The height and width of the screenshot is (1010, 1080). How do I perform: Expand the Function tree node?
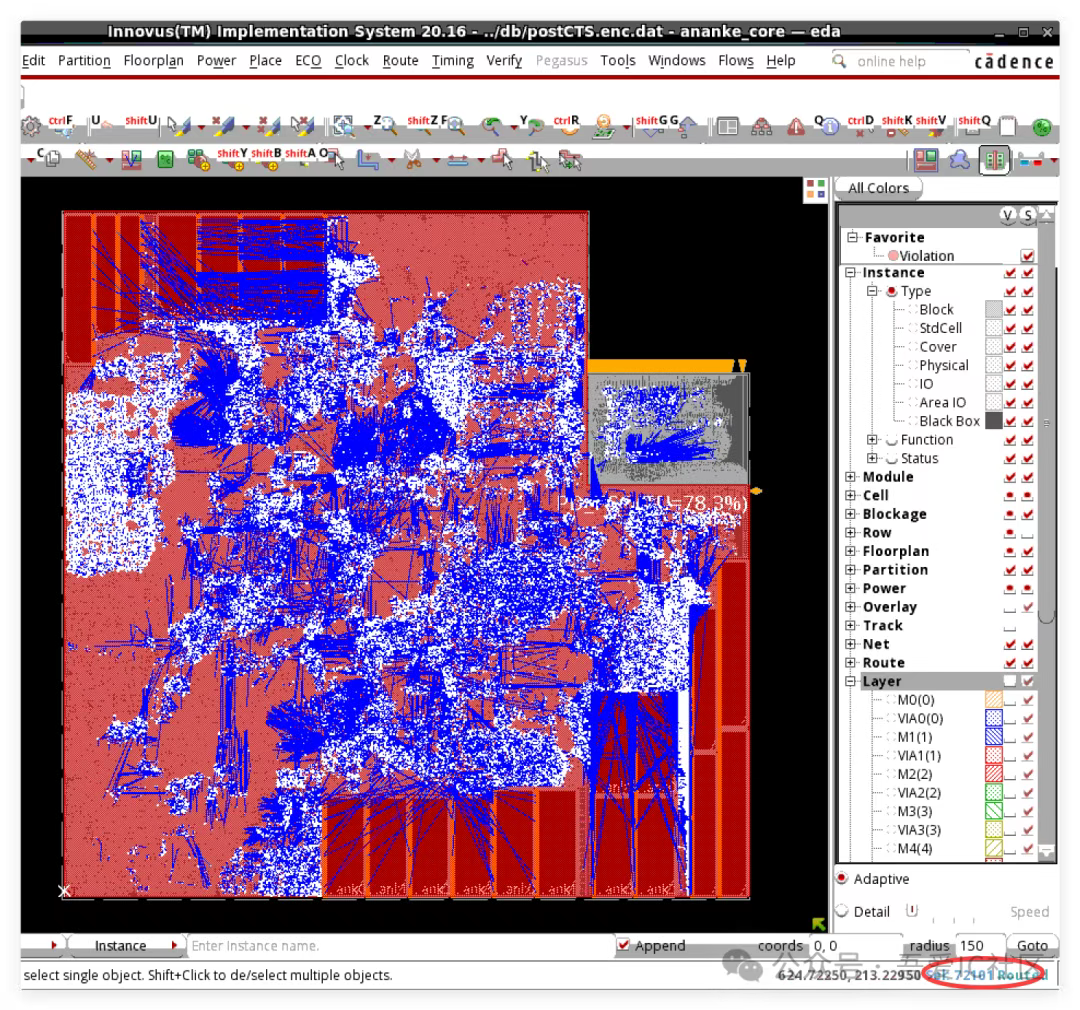[872, 440]
